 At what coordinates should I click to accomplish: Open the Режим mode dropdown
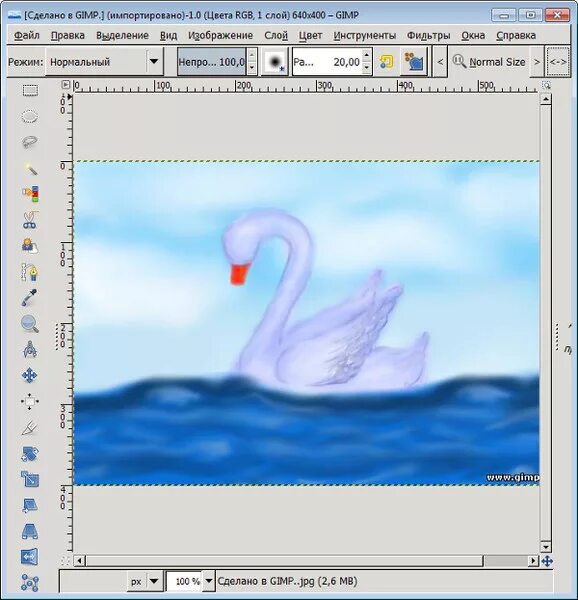coord(104,62)
